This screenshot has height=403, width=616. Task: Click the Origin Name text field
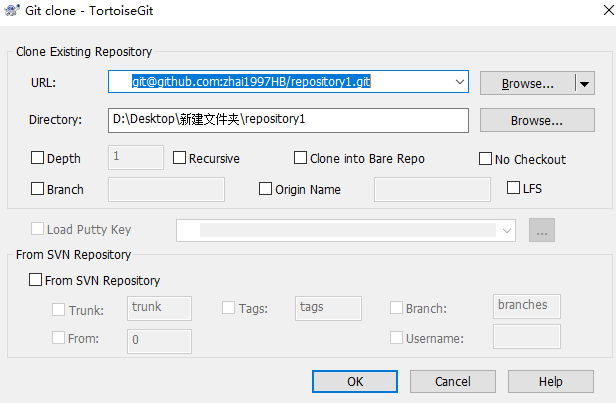[432, 189]
